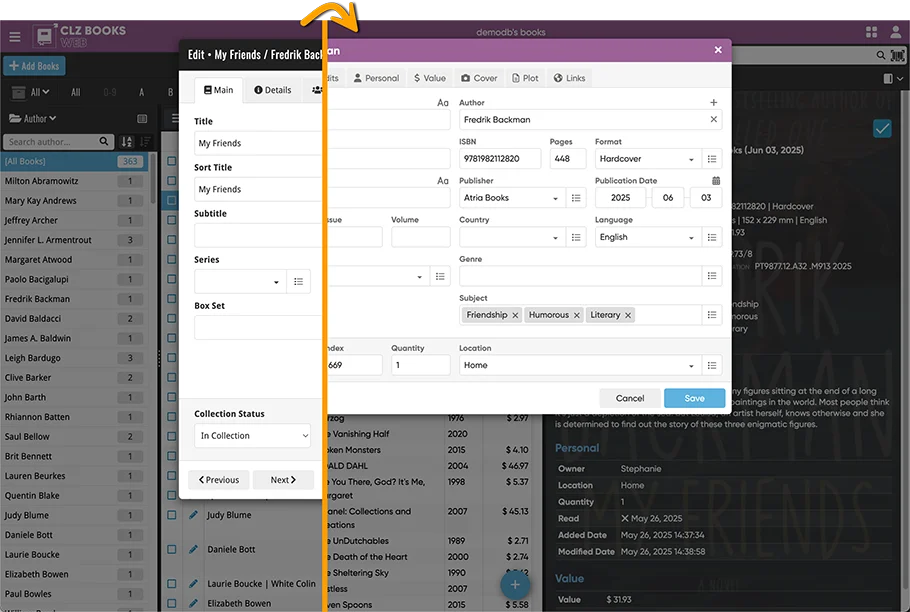
Task: Open the Language dropdown showing English
Action: 648,237
